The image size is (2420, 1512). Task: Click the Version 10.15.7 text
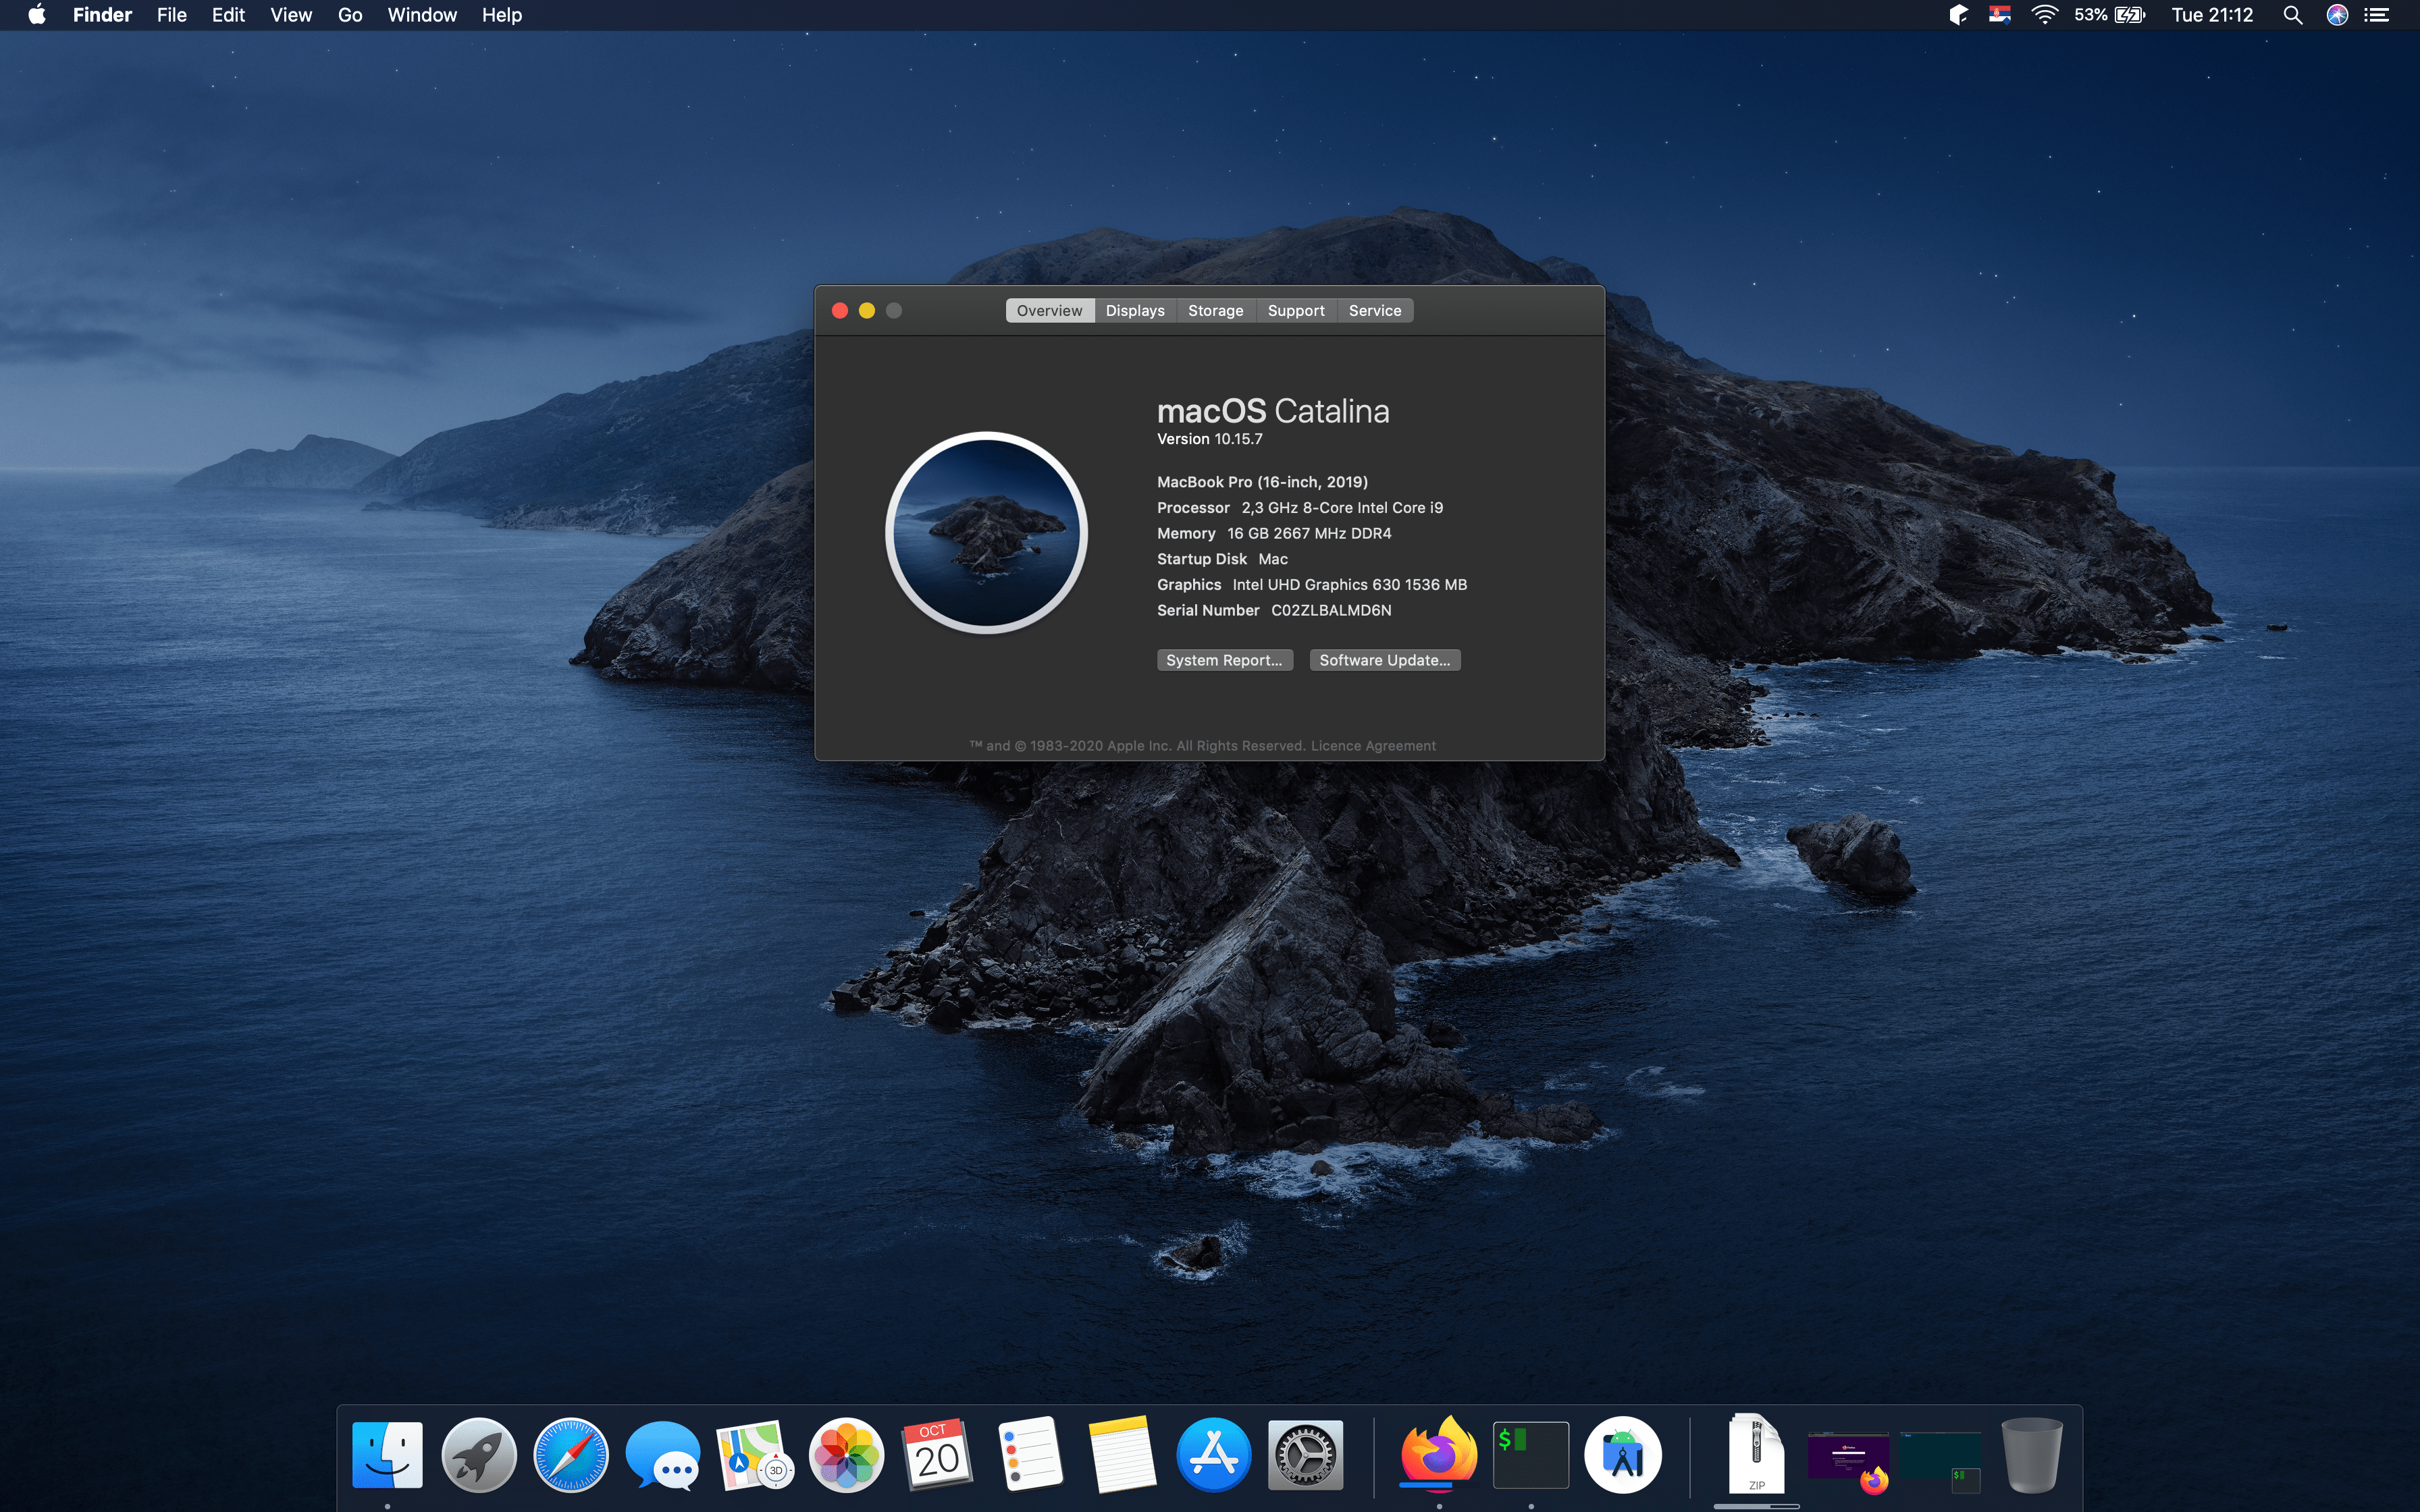pyautogui.click(x=1210, y=439)
